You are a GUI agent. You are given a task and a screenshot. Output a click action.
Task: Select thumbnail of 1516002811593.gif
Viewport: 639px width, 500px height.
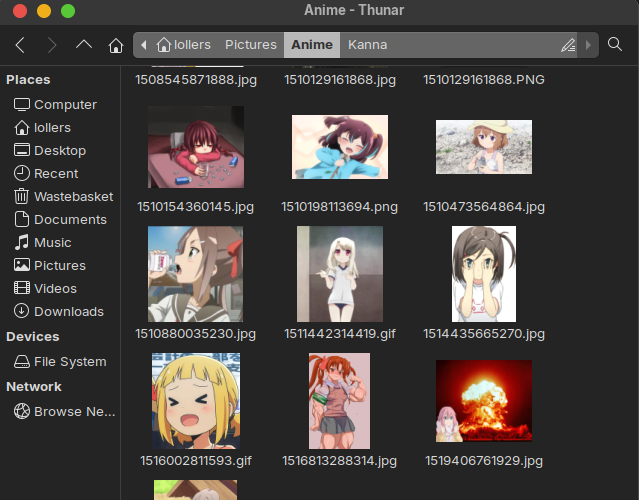pos(196,401)
